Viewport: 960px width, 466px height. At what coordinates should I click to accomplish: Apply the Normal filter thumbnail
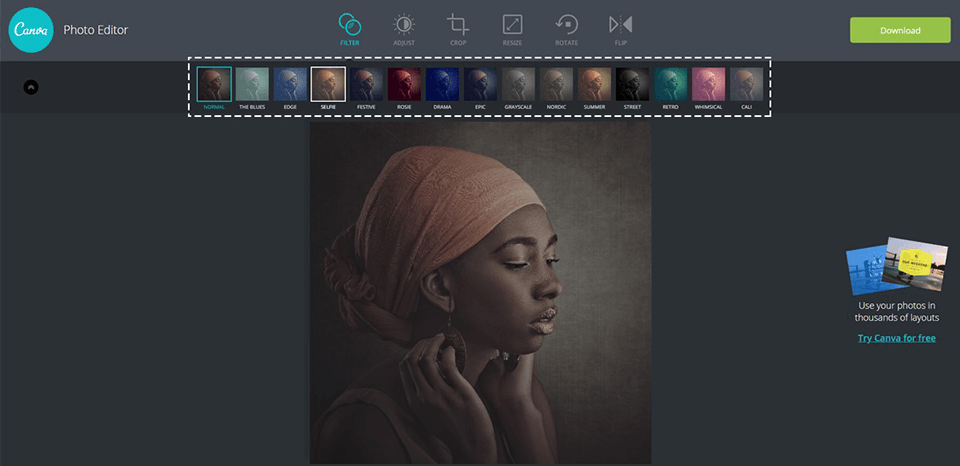pos(214,84)
